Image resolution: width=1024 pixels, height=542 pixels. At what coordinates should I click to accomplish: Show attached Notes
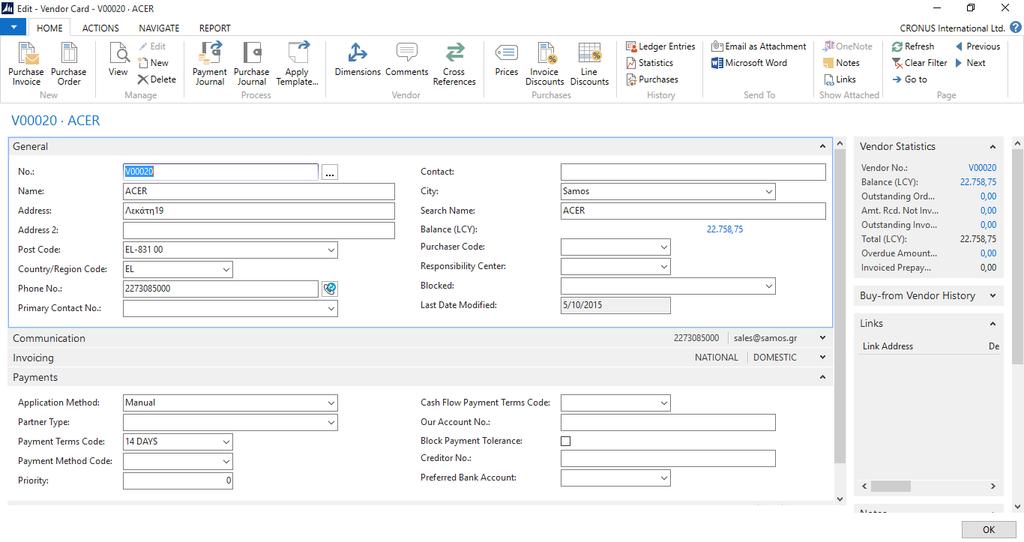click(x=842, y=63)
